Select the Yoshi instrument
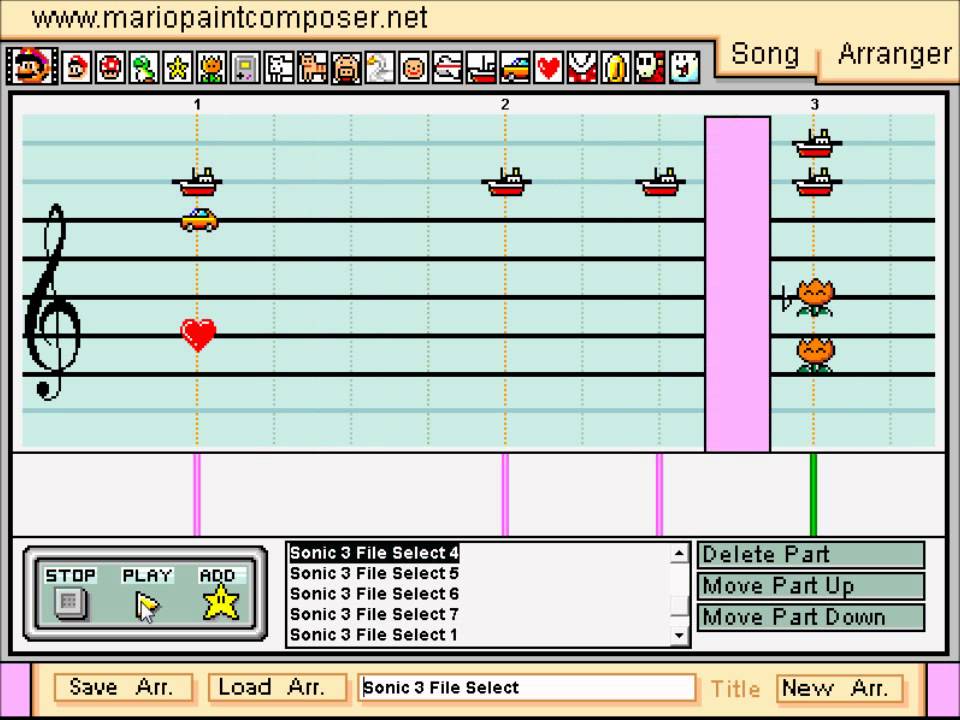 (144, 67)
